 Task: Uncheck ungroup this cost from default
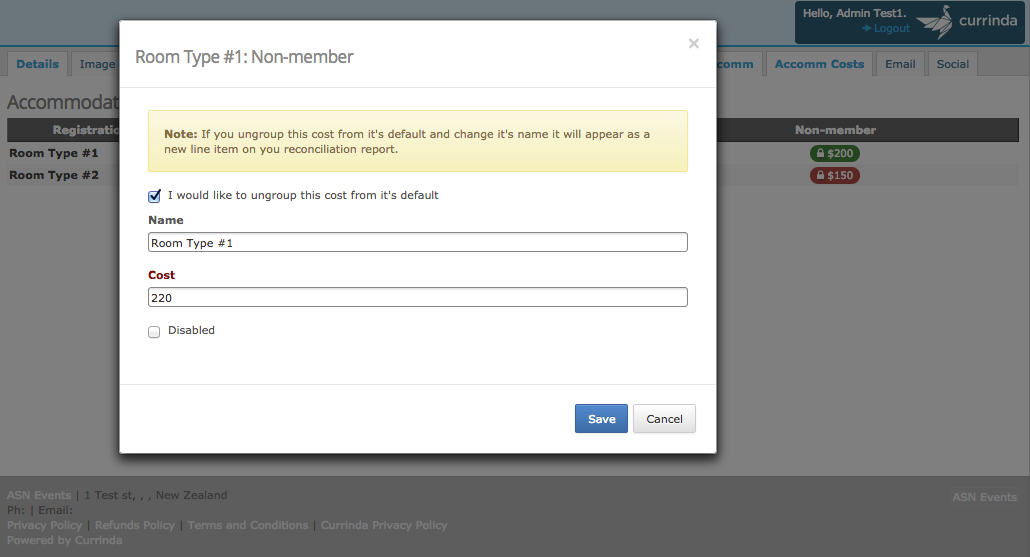pos(154,196)
